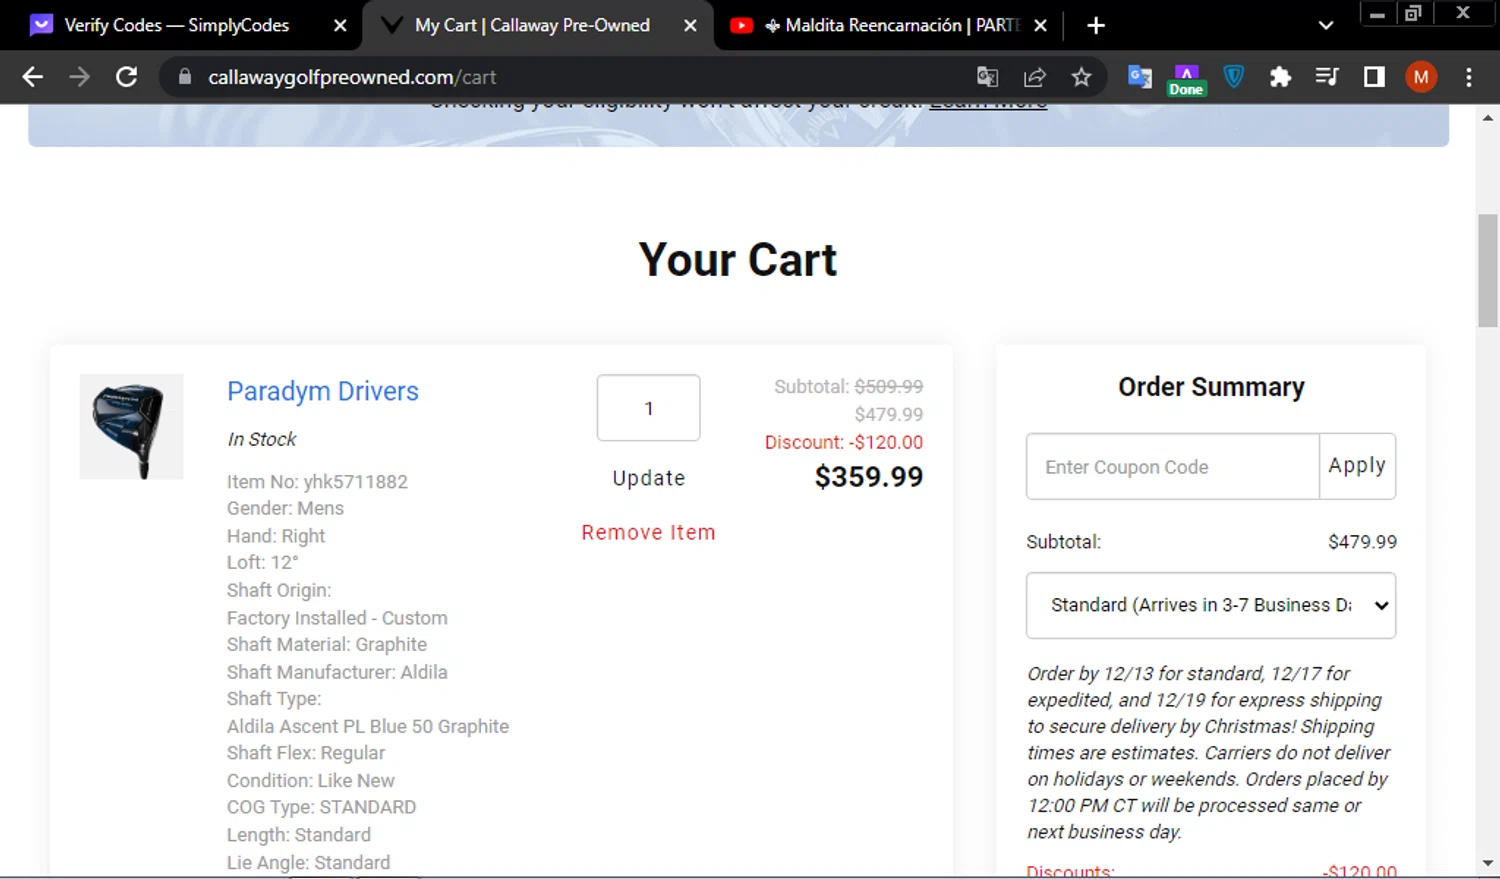Bookmark this page with star icon
Viewport: 1500px width, 879px height.
pos(1081,77)
